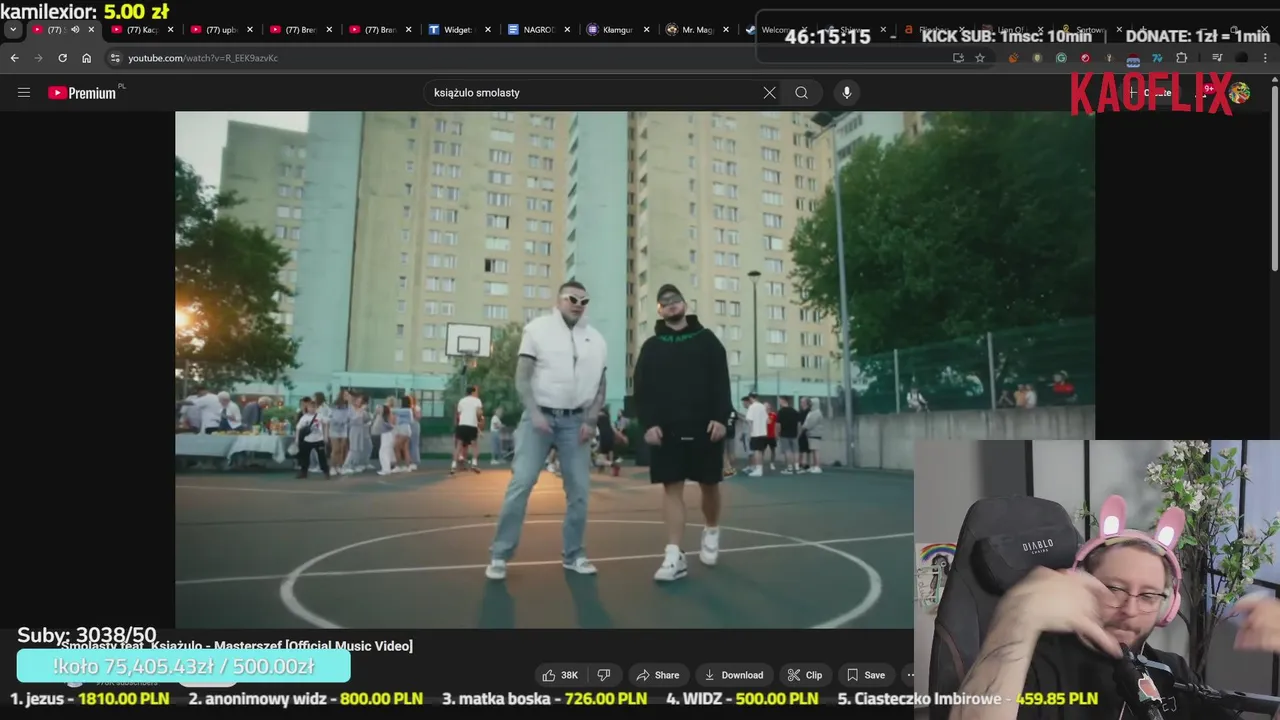Dislike the video with thumbs down

click(603, 675)
